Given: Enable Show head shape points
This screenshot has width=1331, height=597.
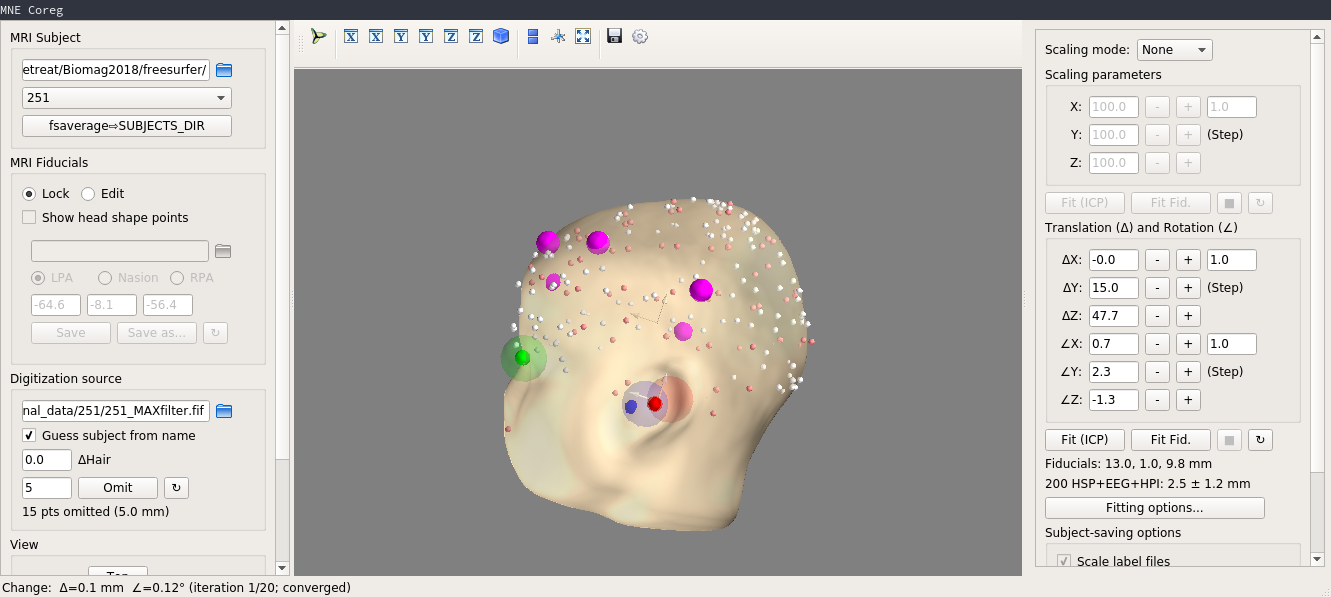Looking at the screenshot, I should pyautogui.click(x=29, y=217).
